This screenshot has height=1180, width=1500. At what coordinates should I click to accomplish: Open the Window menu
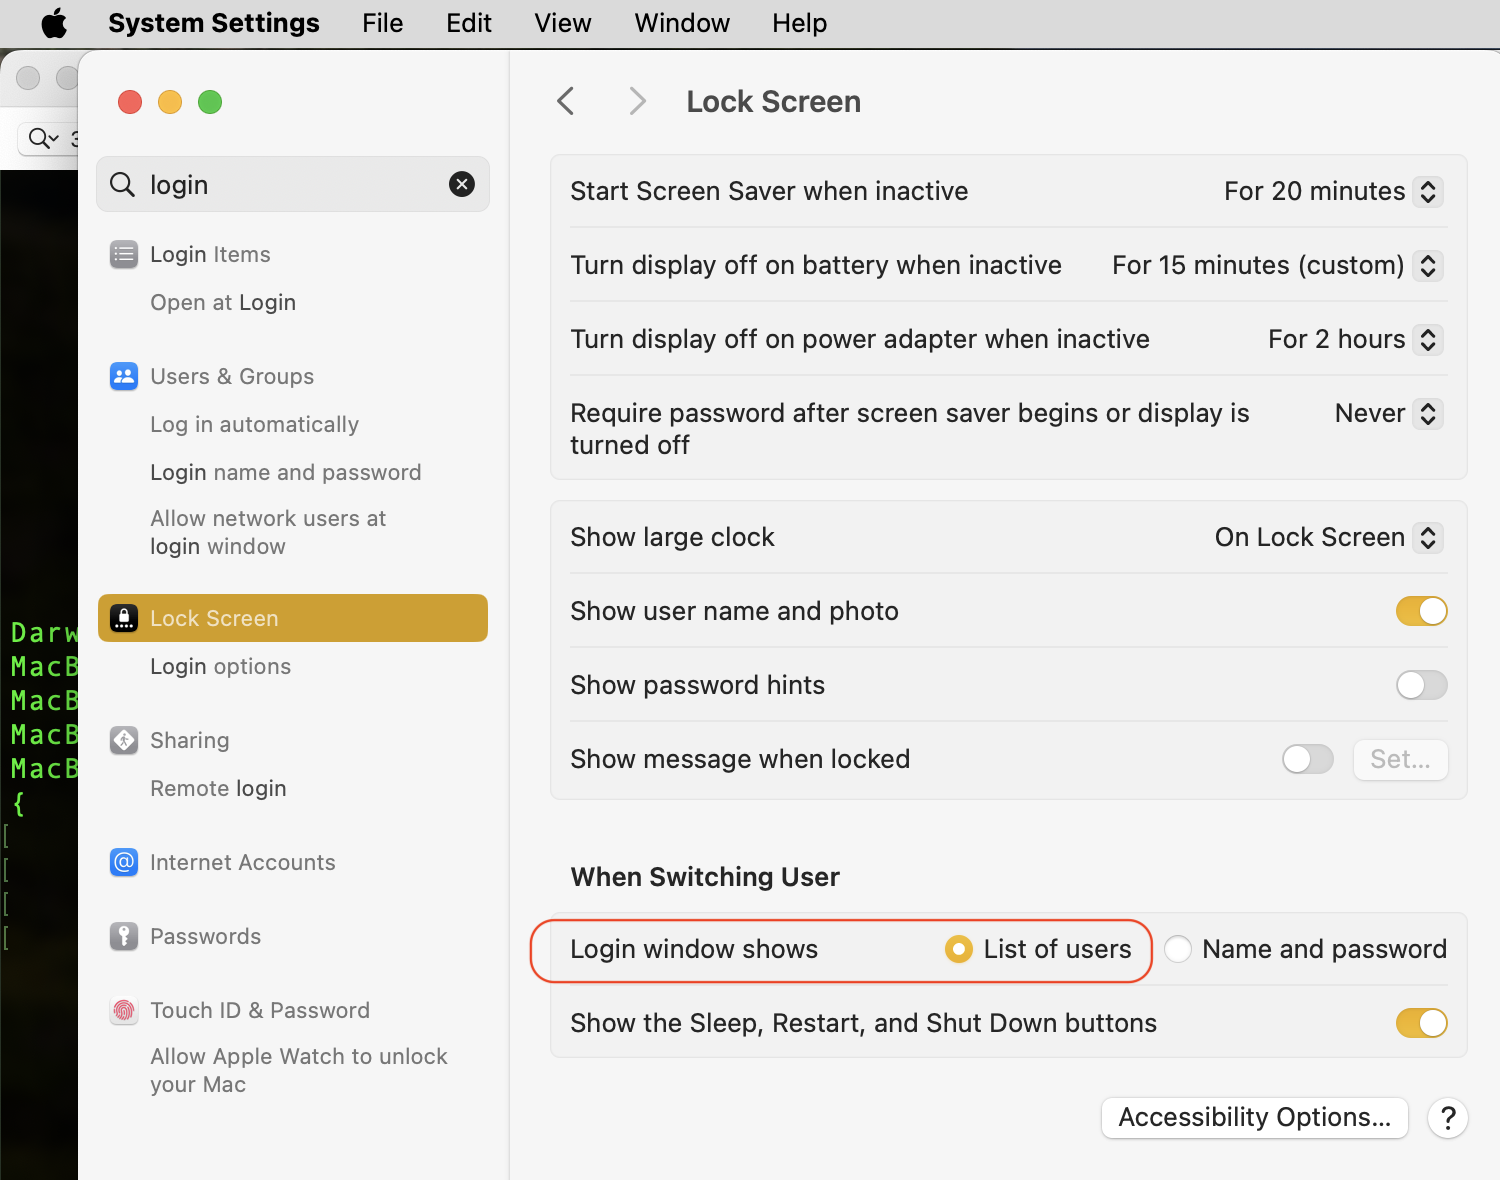(x=682, y=23)
